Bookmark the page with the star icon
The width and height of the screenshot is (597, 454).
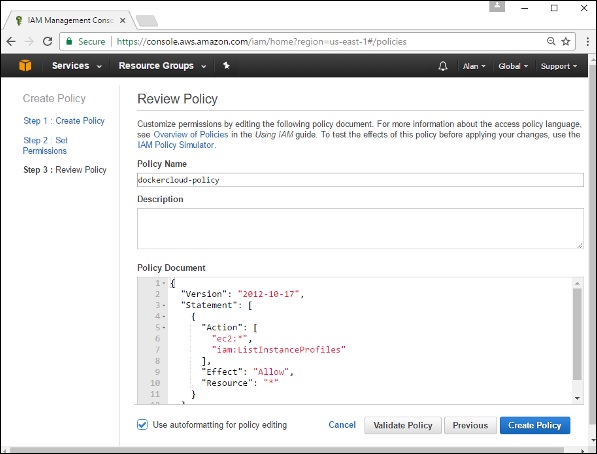click(x=566, y=41)
